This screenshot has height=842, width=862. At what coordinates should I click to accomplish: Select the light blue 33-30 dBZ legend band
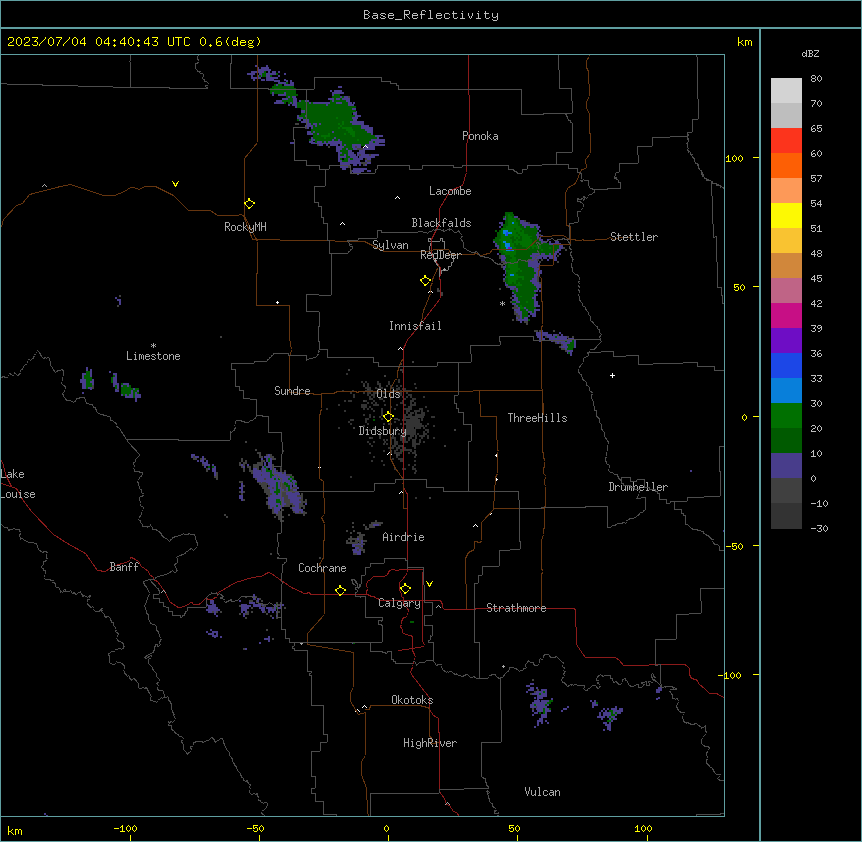786,390
